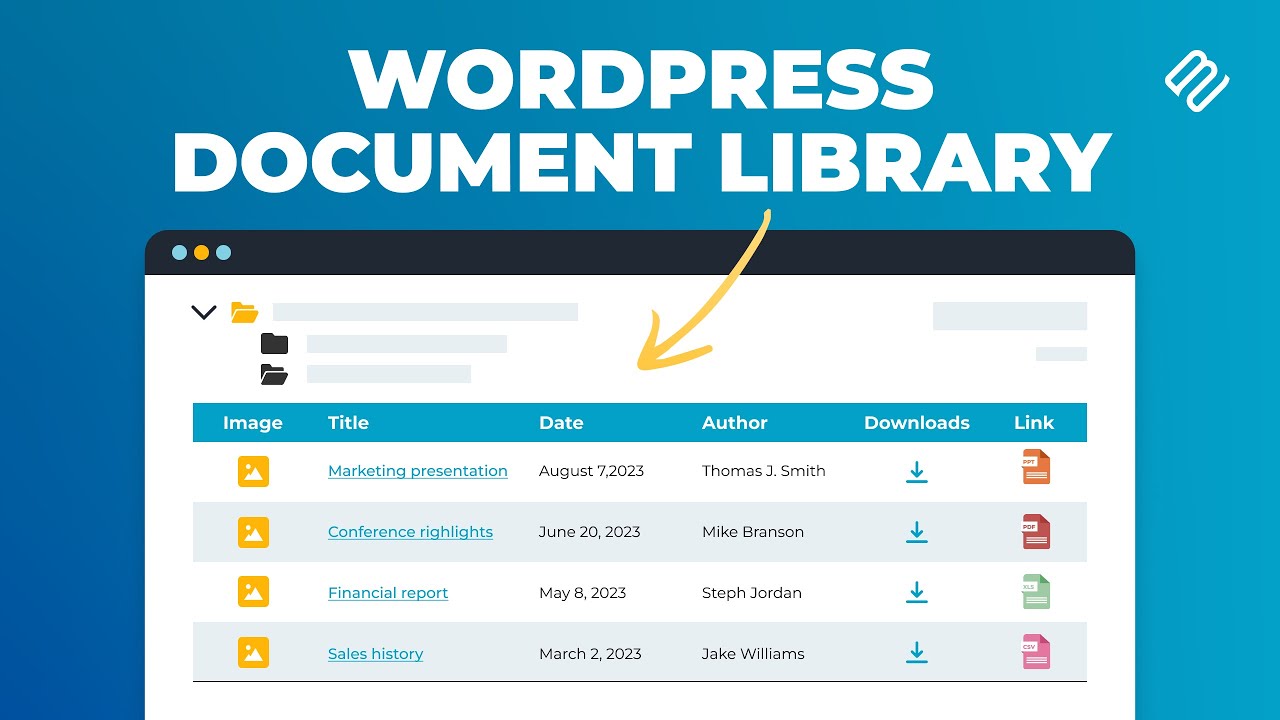
Task: Sort by Date column header
Action: [x=561, y=423]
